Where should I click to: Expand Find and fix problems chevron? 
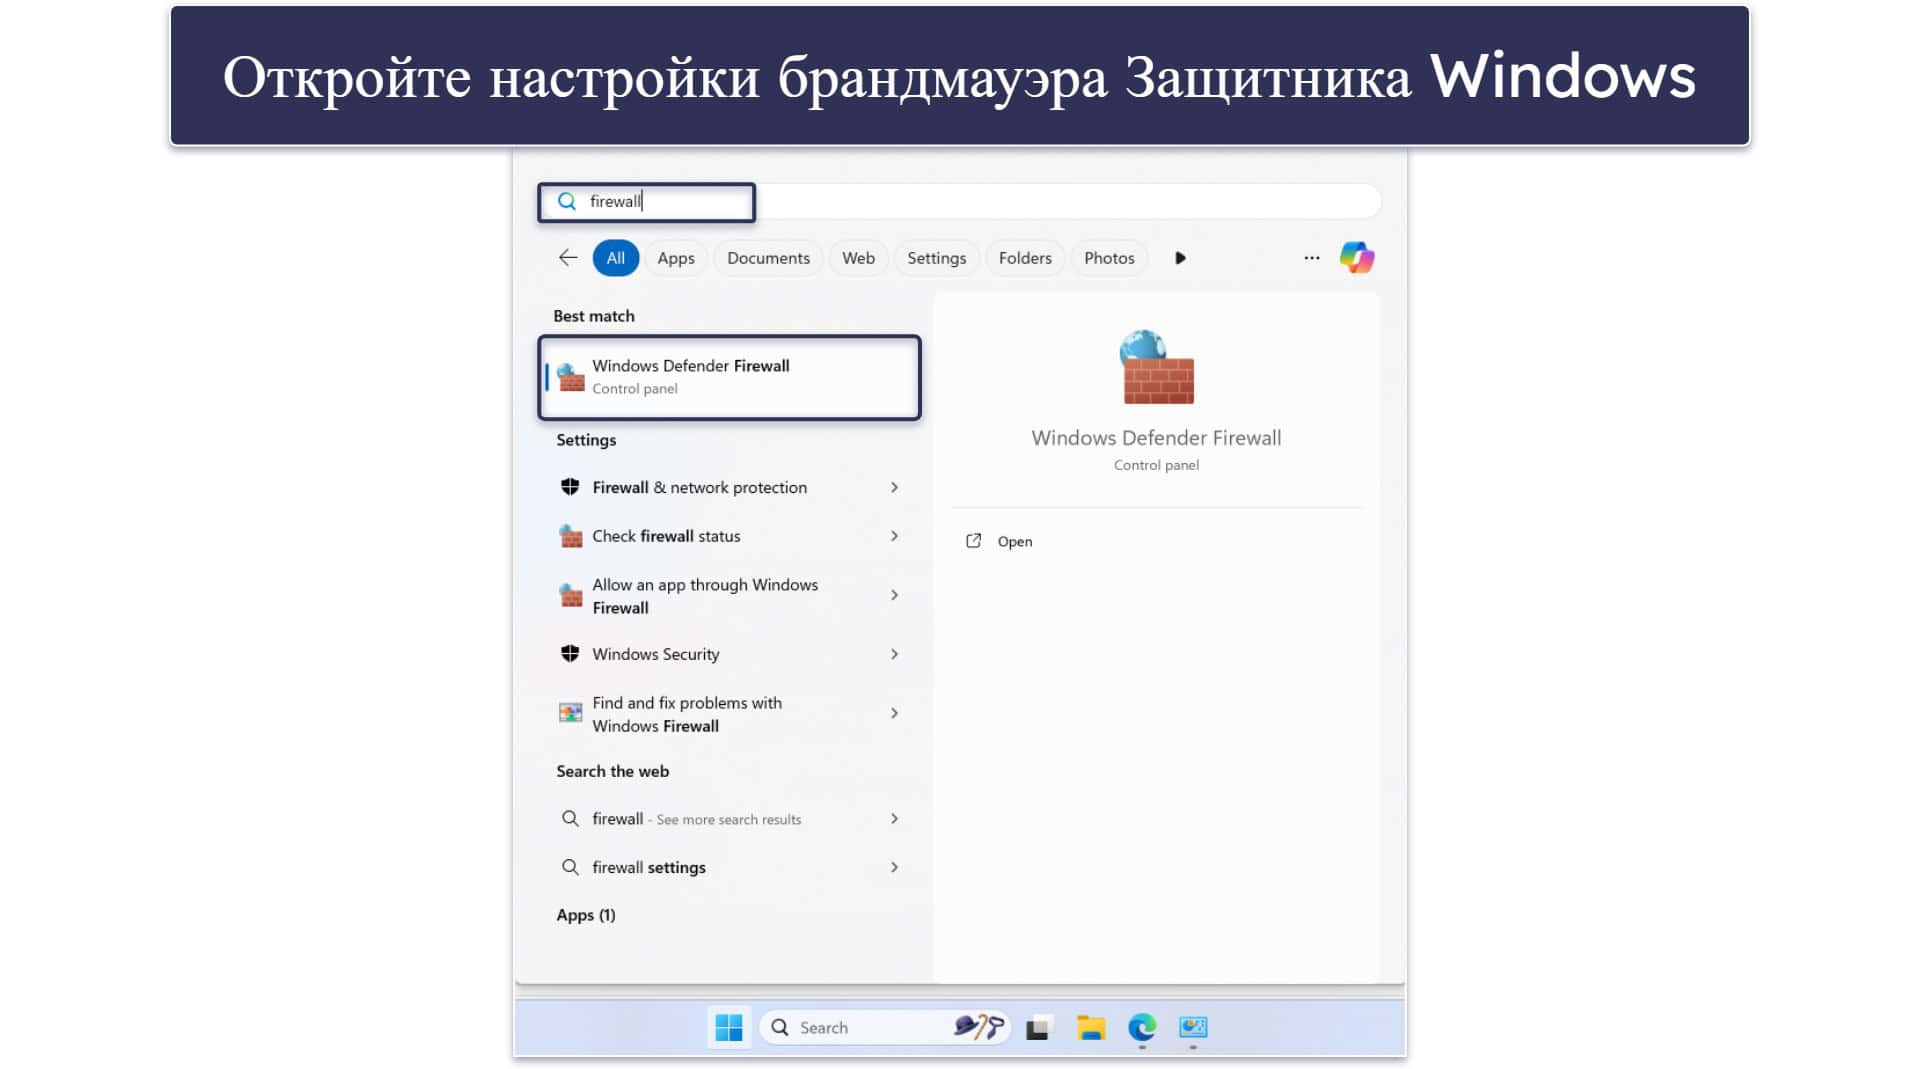[894, 713]
